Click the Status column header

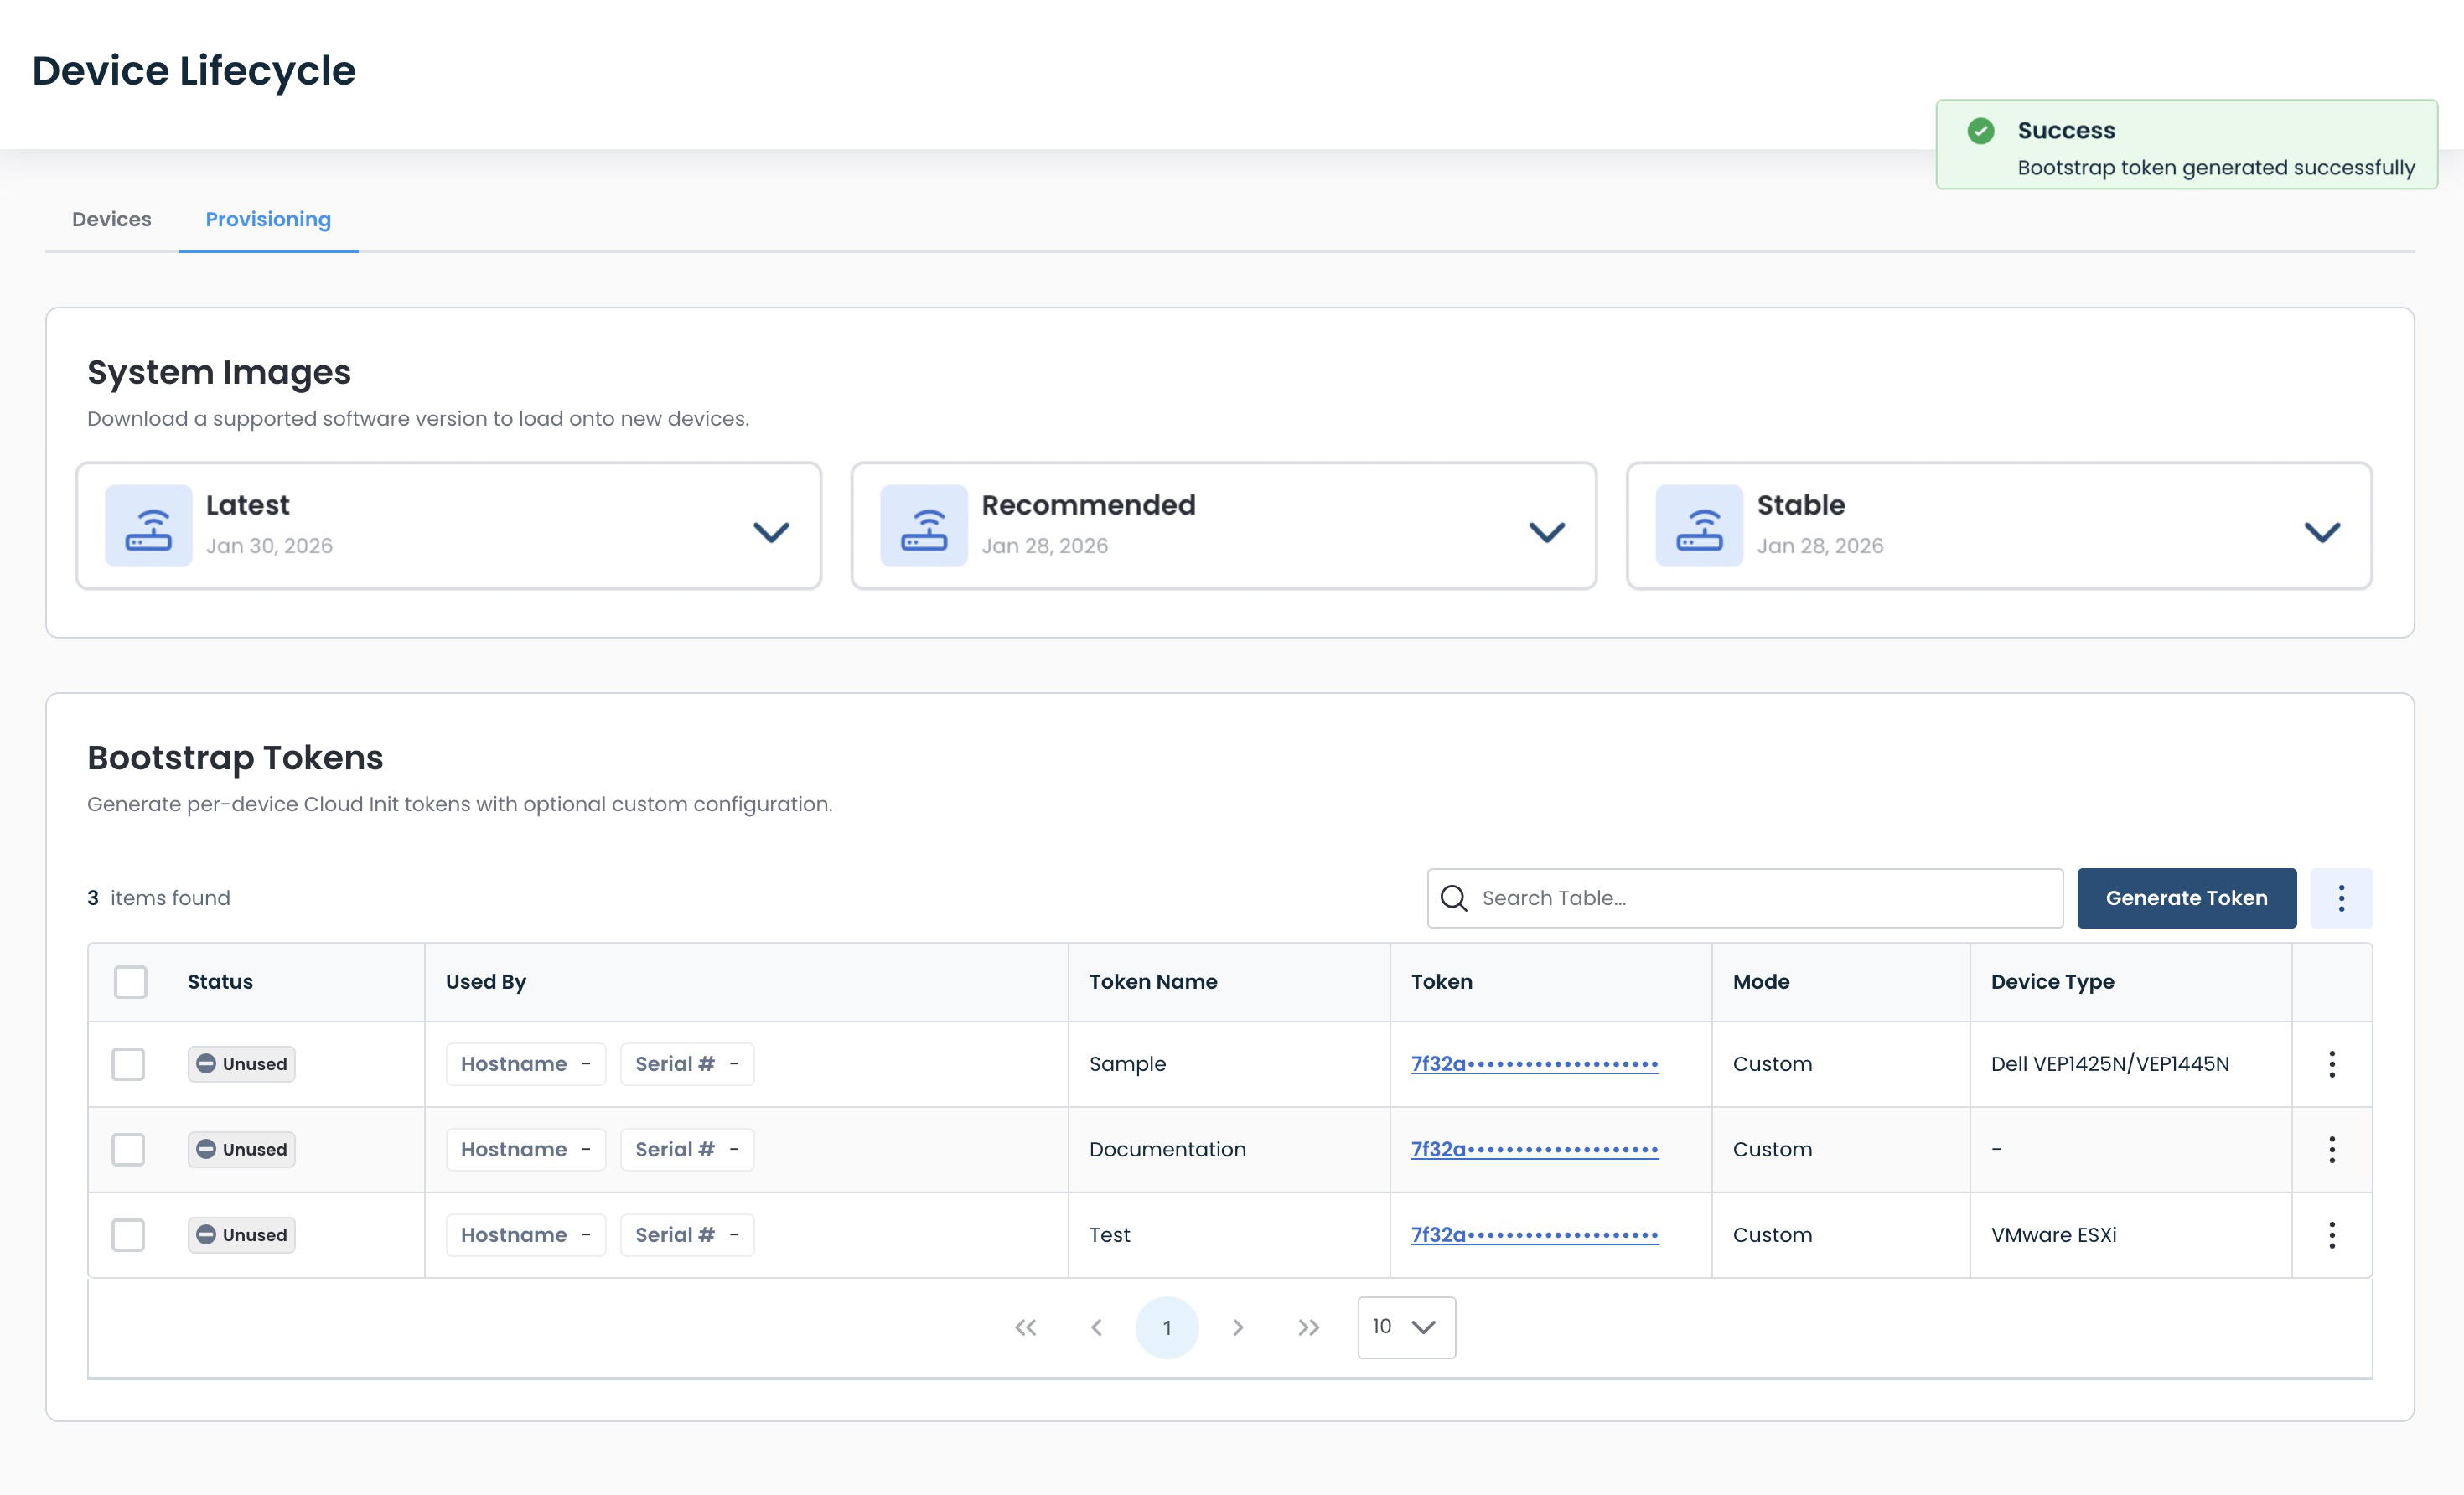click(x=220, y=982)
